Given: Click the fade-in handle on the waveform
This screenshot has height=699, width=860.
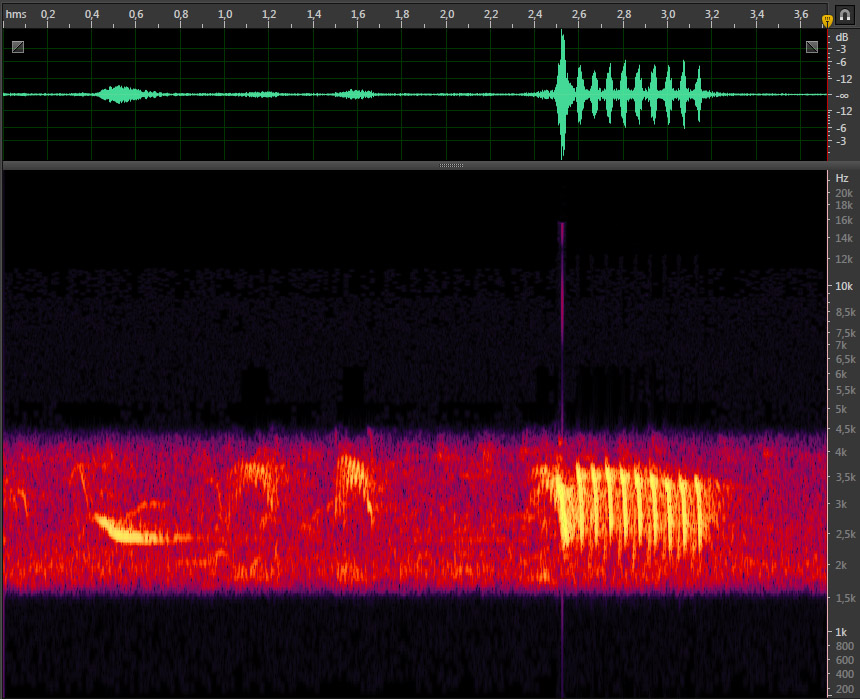Looking at the screenshot, I should pos(18,47).
